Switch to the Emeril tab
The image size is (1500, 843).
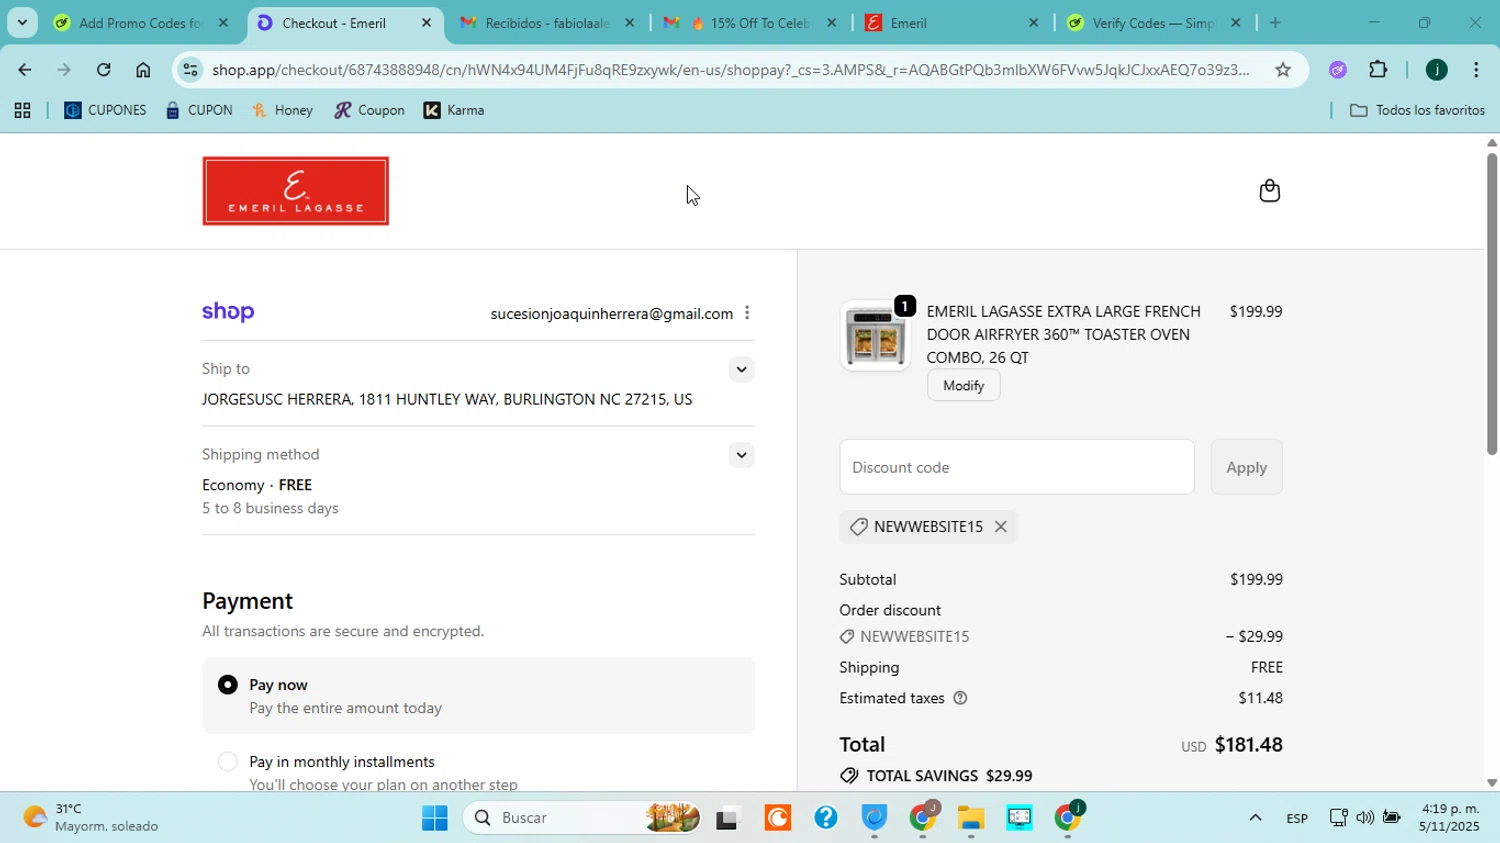[952, 23]
